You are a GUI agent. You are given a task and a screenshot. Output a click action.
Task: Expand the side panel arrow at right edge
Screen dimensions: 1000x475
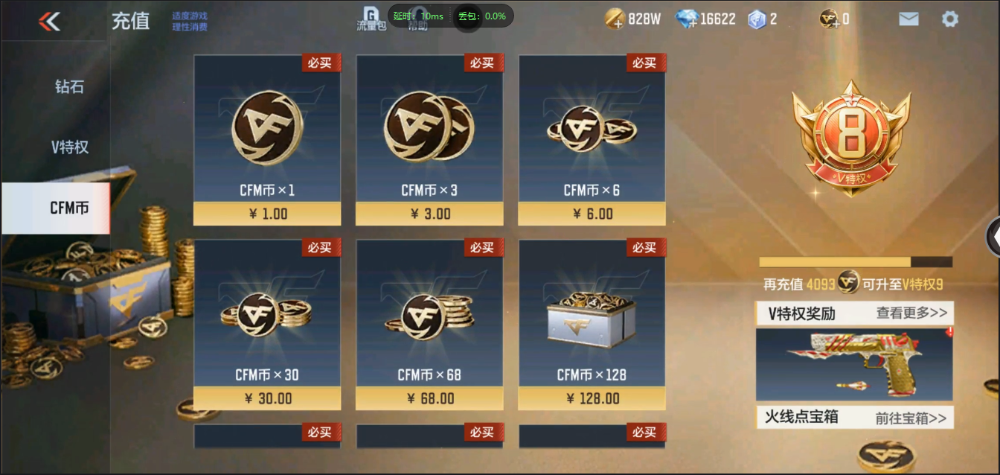pyautogui.click(x=993, y=236)
